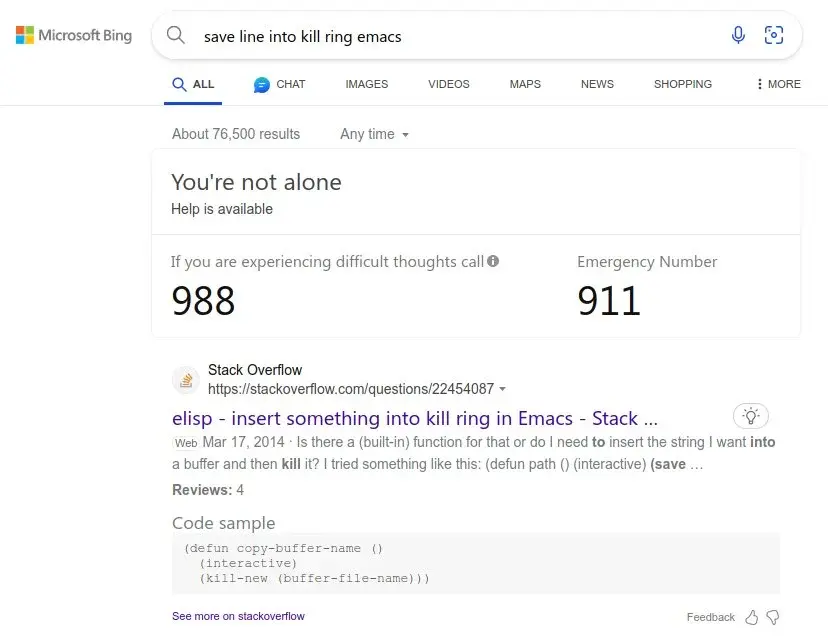This screenshot has width=828, height=641.
Task: Click the magnifier search icon in search box
Action: pyautogui.click(x=176, y=36)
